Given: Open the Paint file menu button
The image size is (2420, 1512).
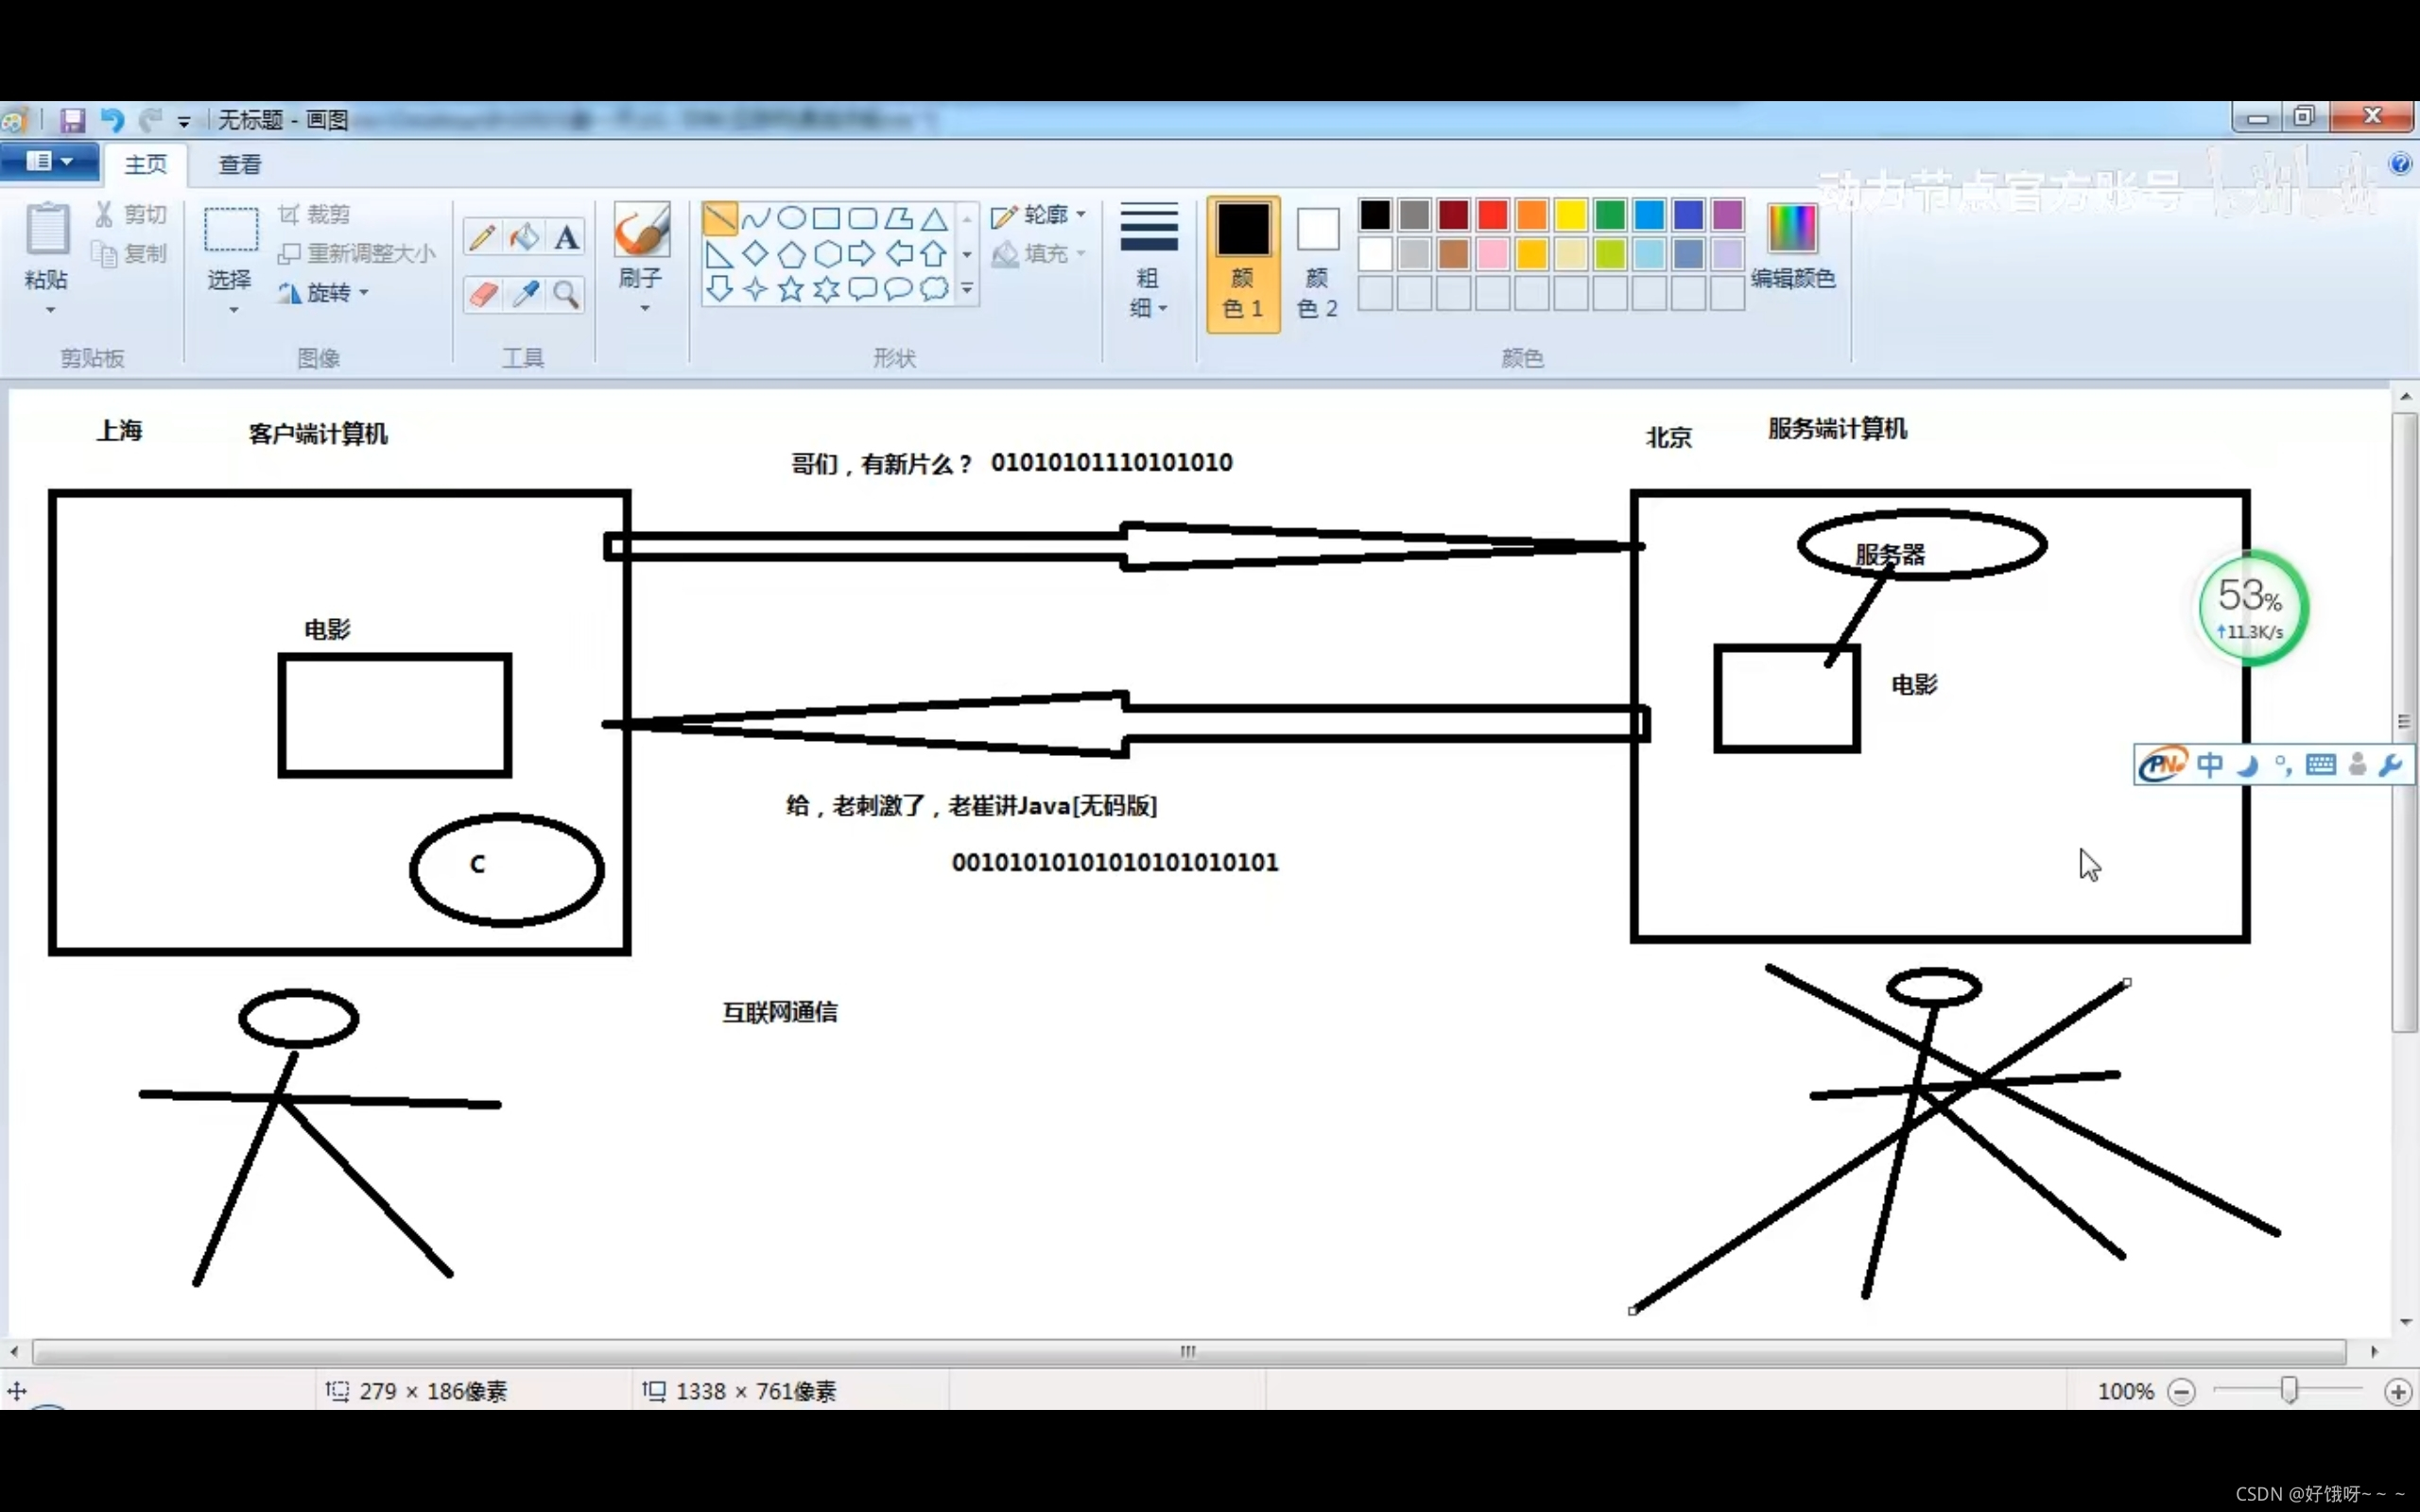Looking at the screenshot, I should pyautogui.click(x=48, y=161).
